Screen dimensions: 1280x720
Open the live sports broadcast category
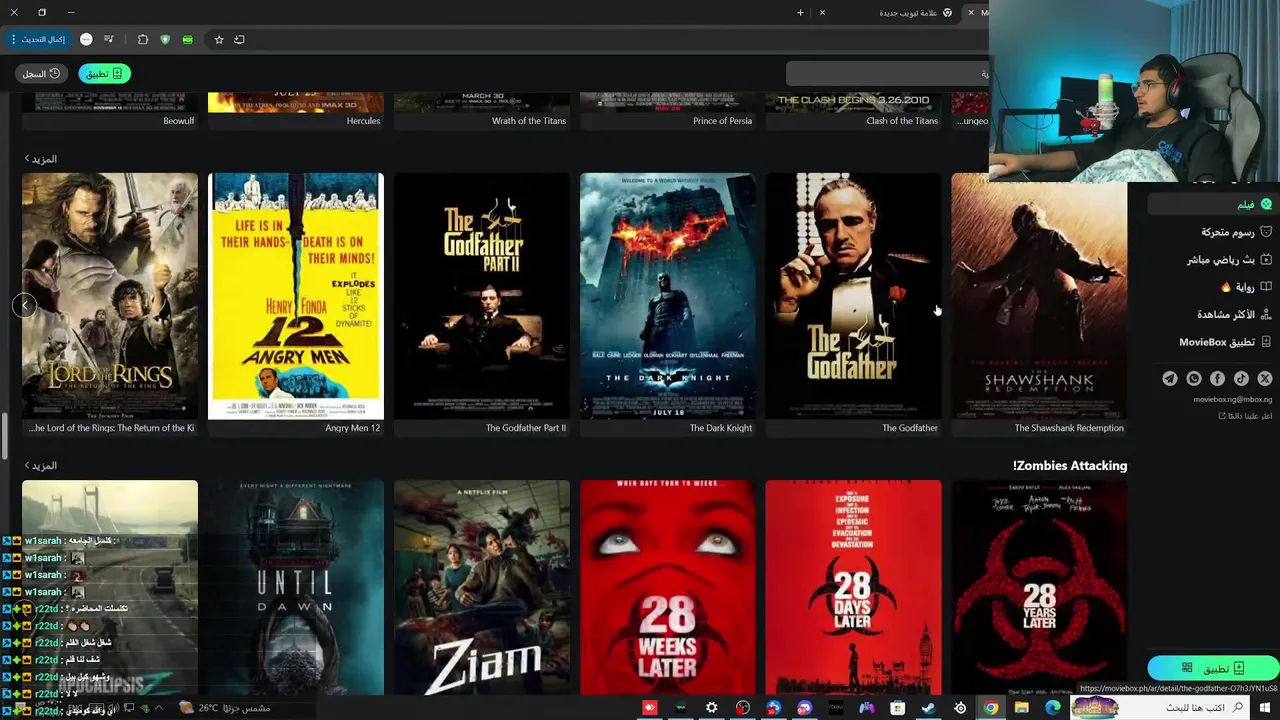pos(1229,260)
